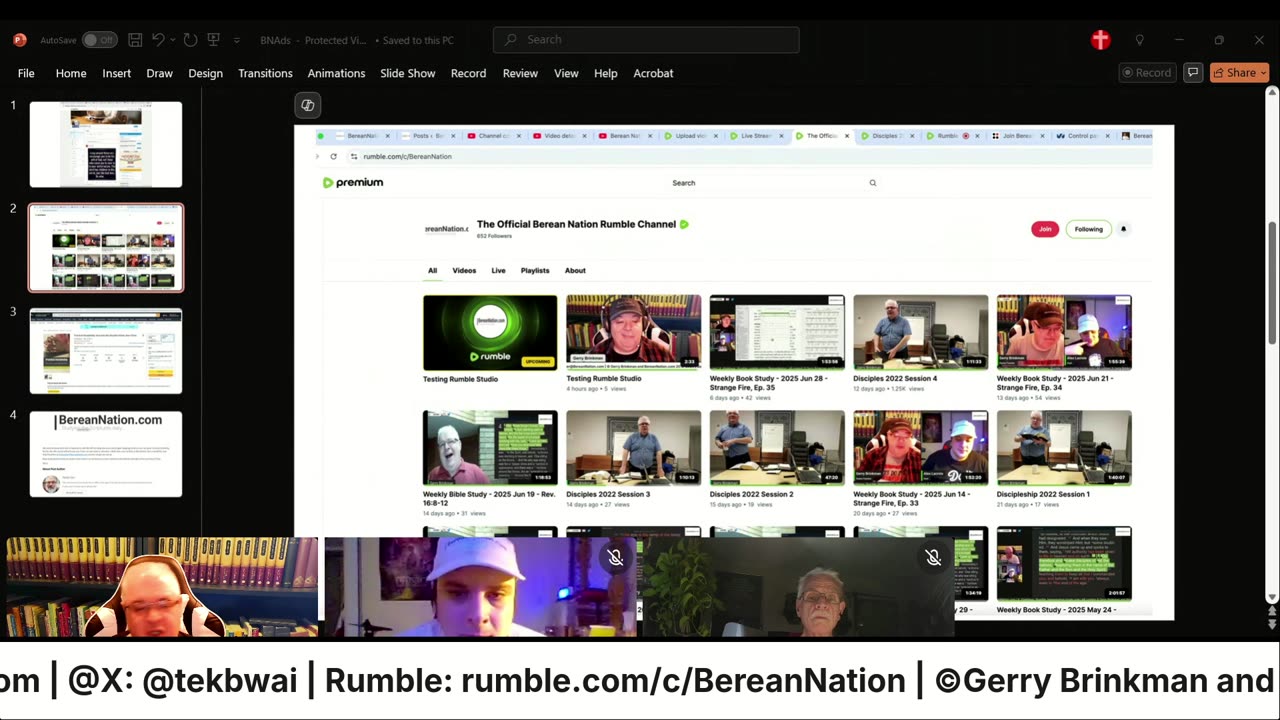Viewport: 1280px width, 720px height.
Task: Open the Record ribbon tab
Action: 468,73
